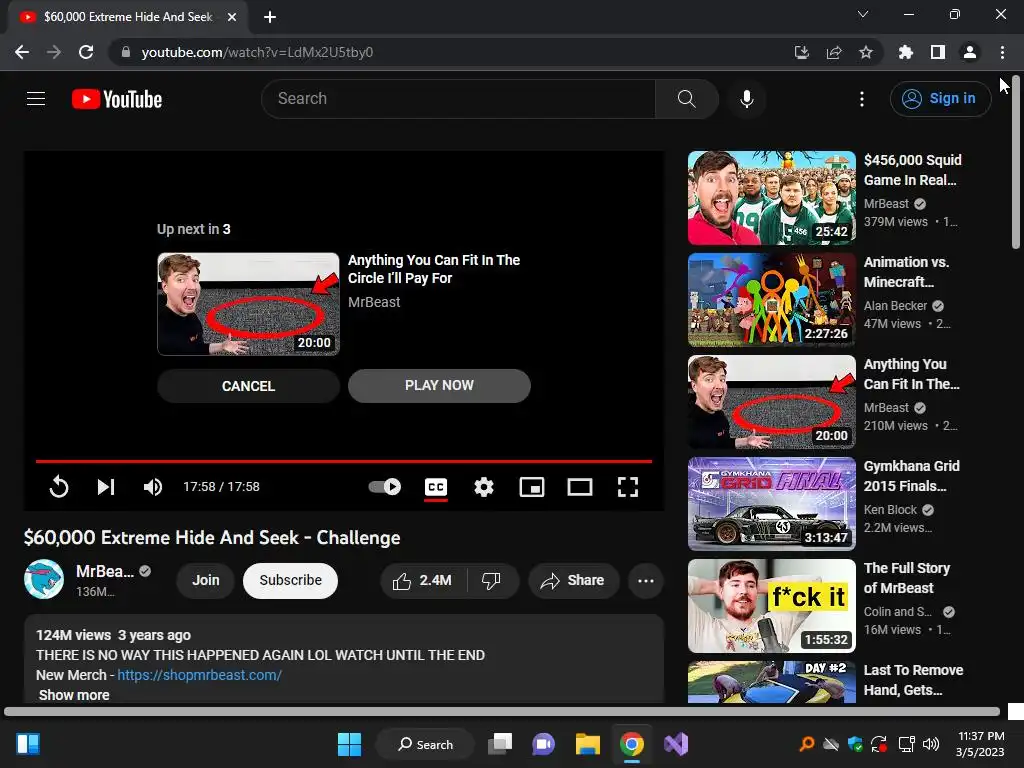
Task: Like the video with 2.4M likes
Action: coord(422,581)
